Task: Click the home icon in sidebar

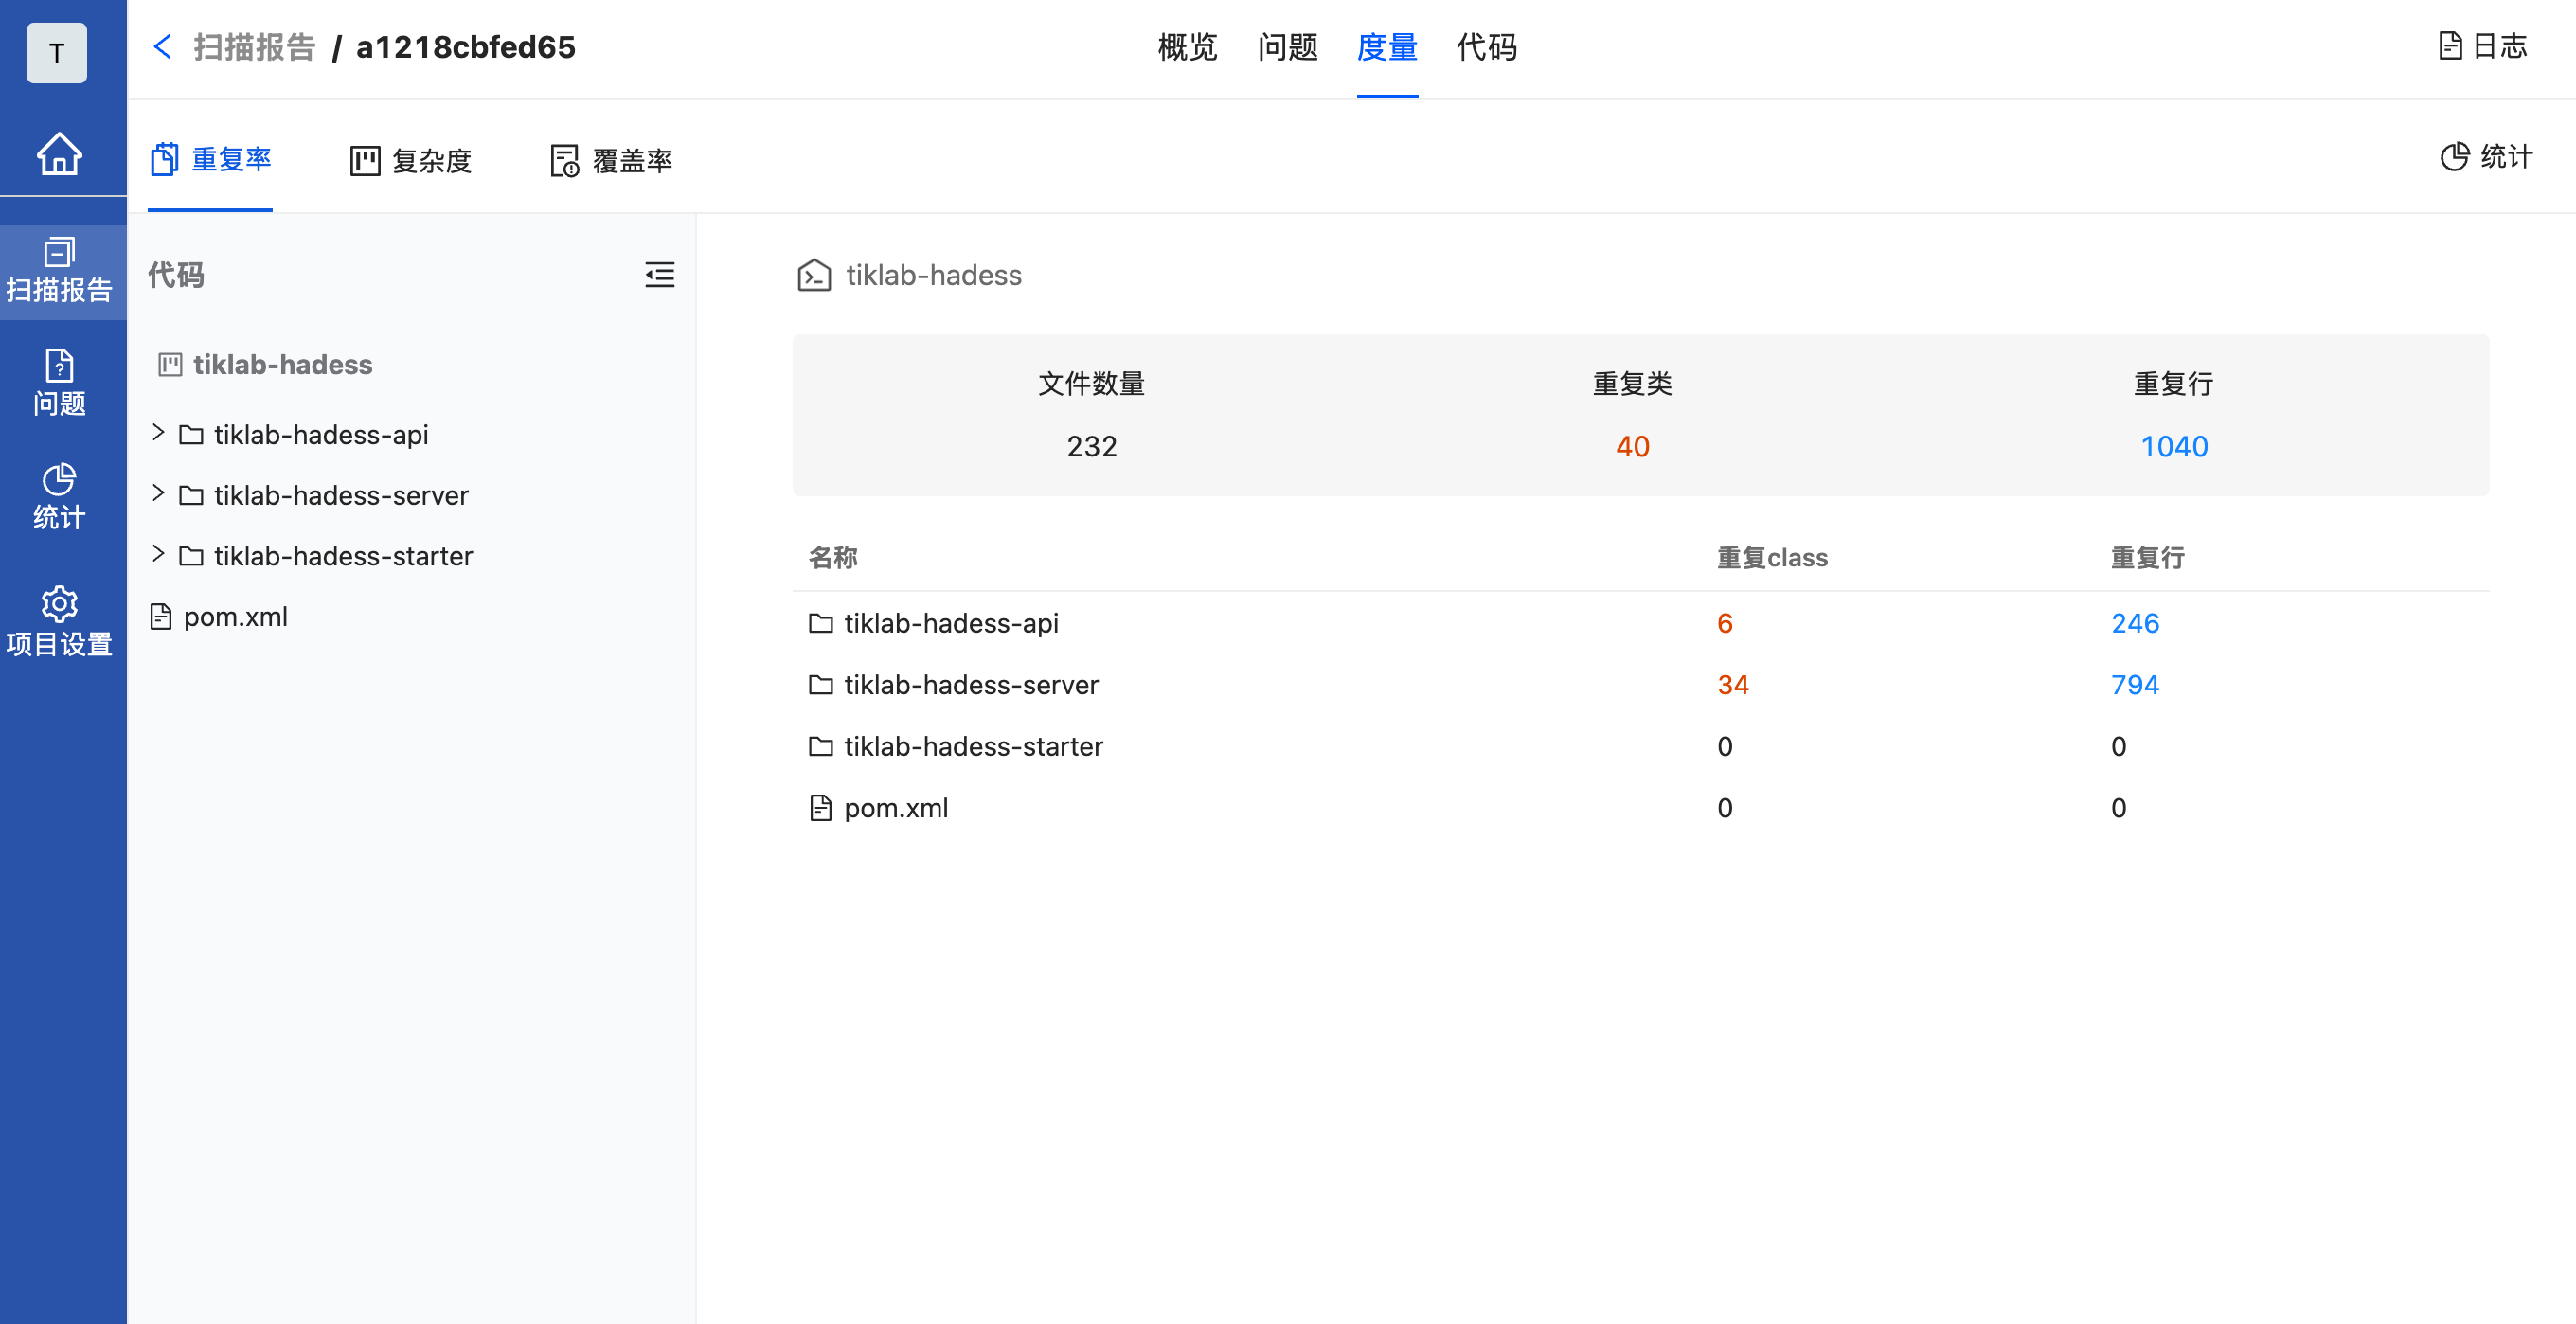Action: click(59, 154)
